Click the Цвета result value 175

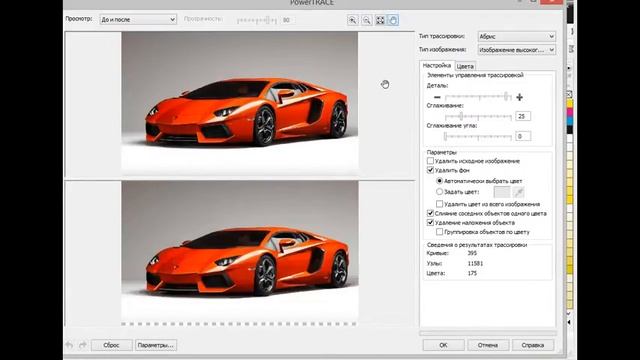pyautogui.click(x=472, y=273)
